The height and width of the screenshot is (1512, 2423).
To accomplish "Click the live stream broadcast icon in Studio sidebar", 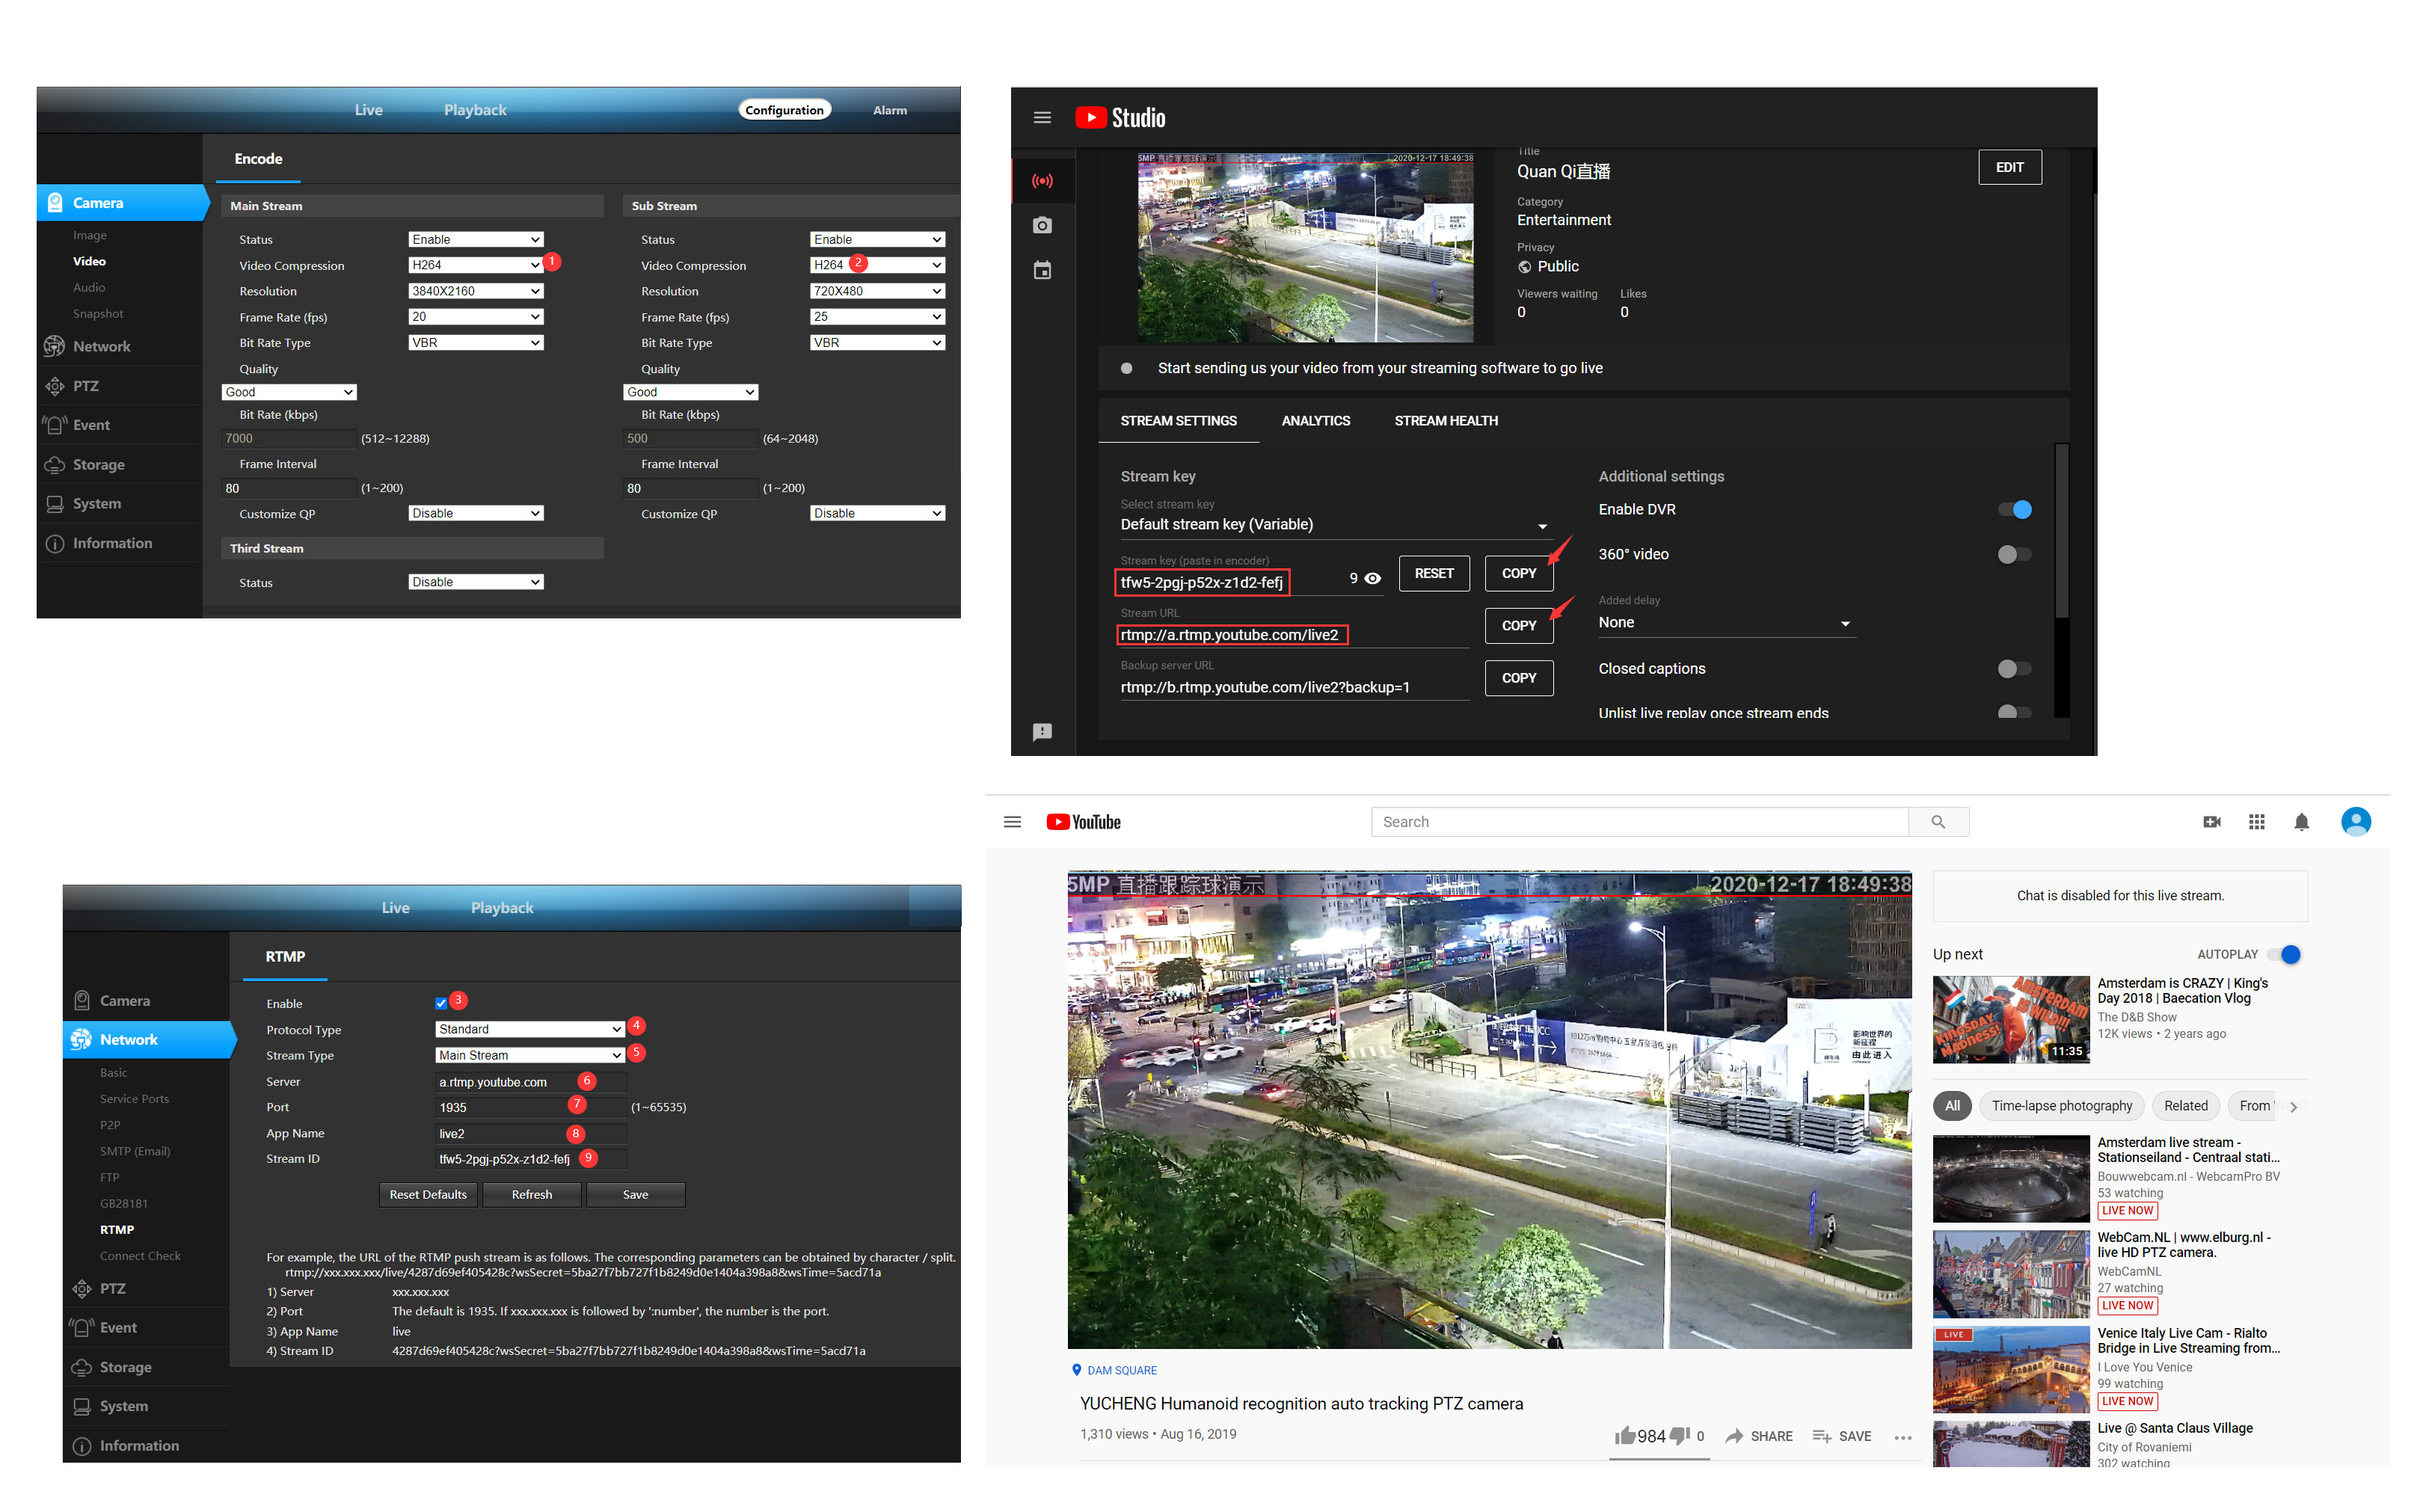I will point(1042,181).
